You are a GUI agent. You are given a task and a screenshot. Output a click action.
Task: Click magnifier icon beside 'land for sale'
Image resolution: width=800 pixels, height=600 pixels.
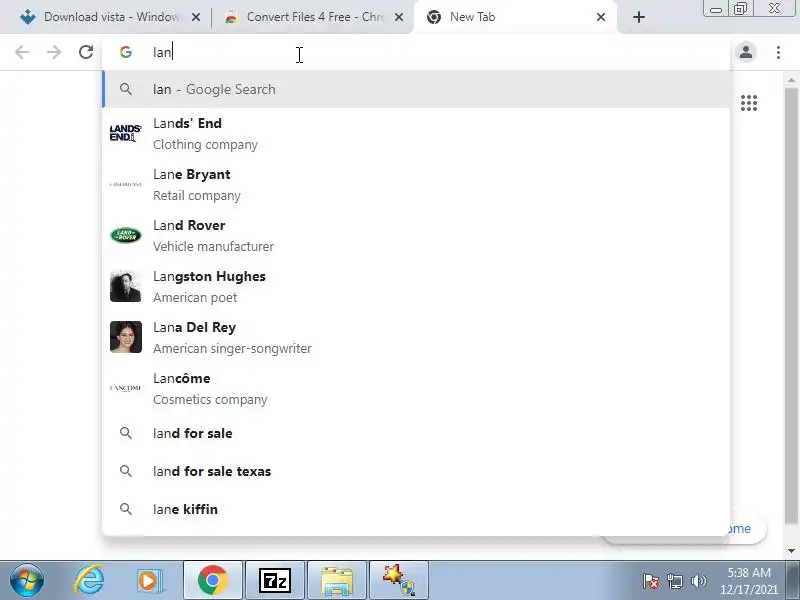(126, 433)
